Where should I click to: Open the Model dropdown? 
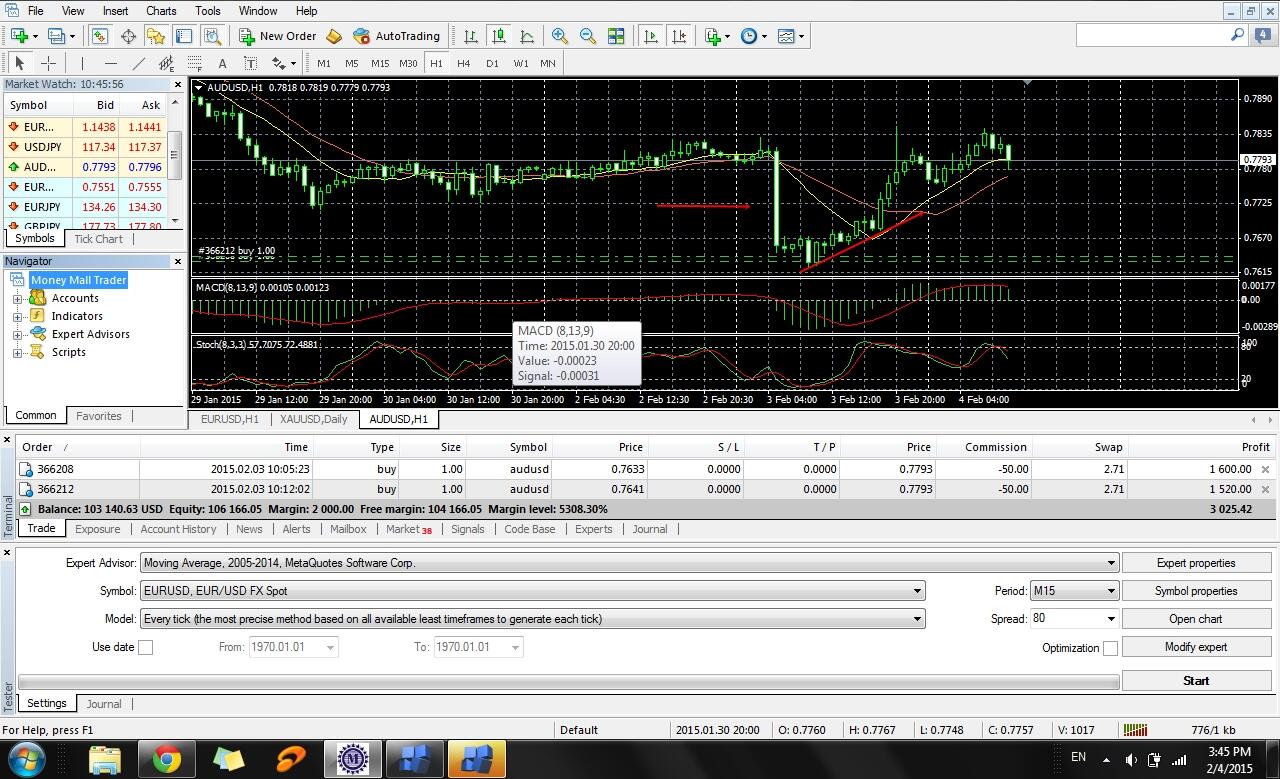point(917,619)
